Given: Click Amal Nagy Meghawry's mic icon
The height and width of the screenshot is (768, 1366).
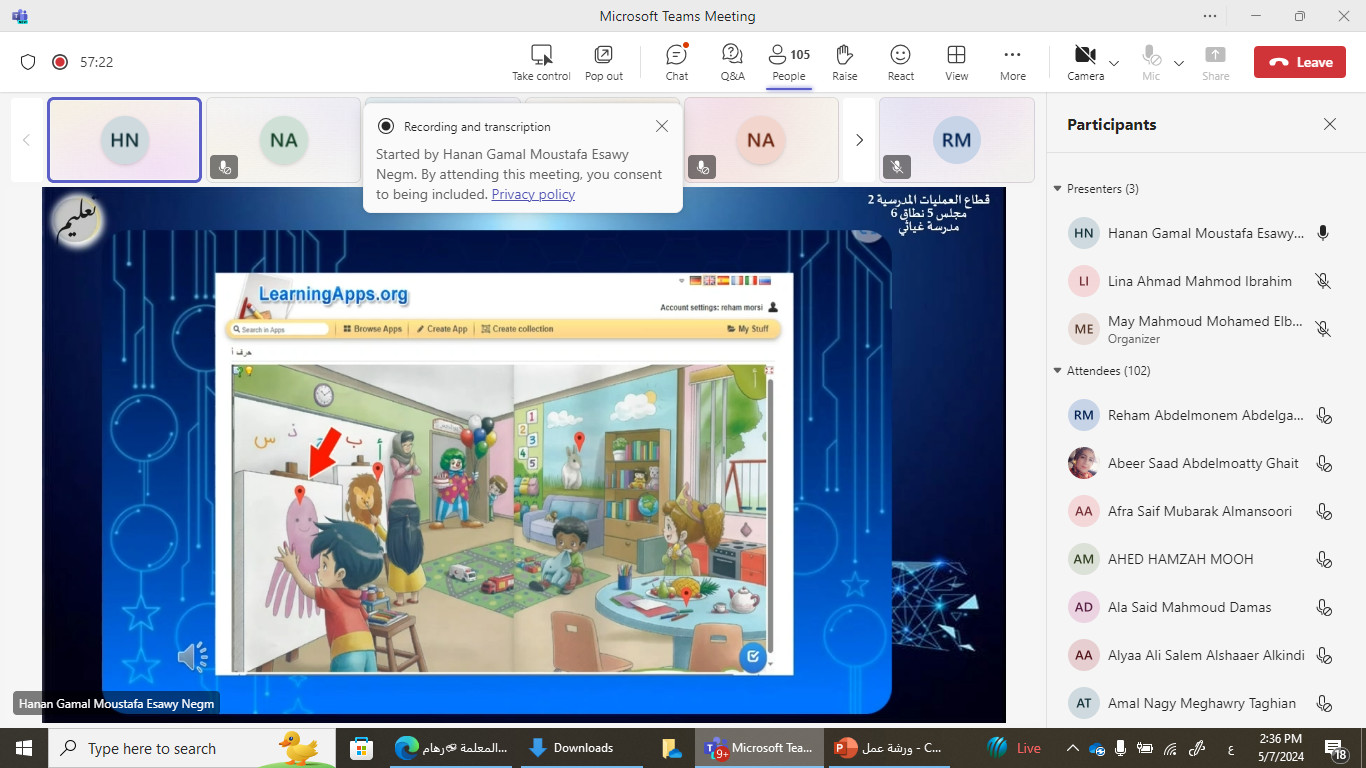Looking at the screenshot, I should pyautogui.click(x=1324, y=703).
